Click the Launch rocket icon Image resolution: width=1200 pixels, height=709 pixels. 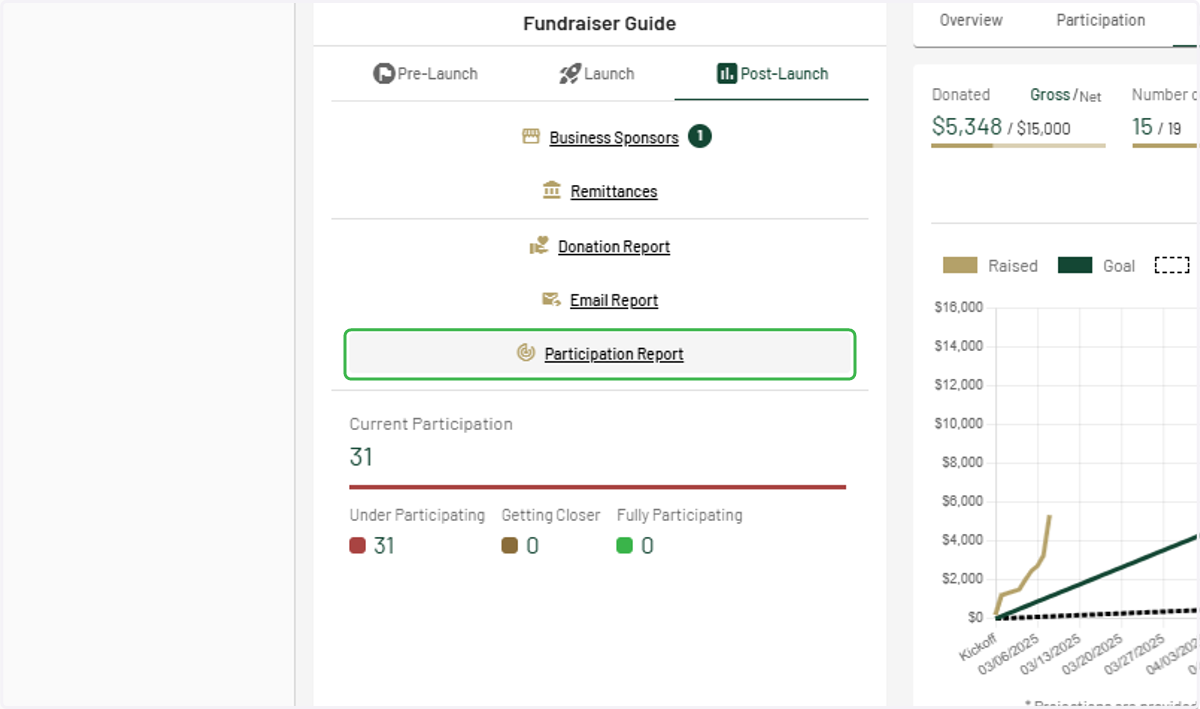pyautogui.click(x=569, y=74)
